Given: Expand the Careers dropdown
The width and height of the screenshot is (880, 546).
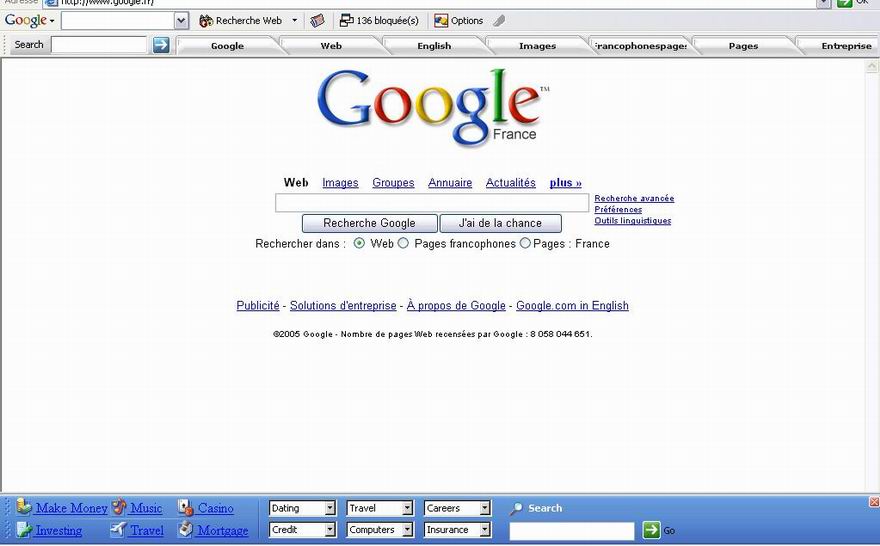Looking at the screenshot, I should pos(485,508).
